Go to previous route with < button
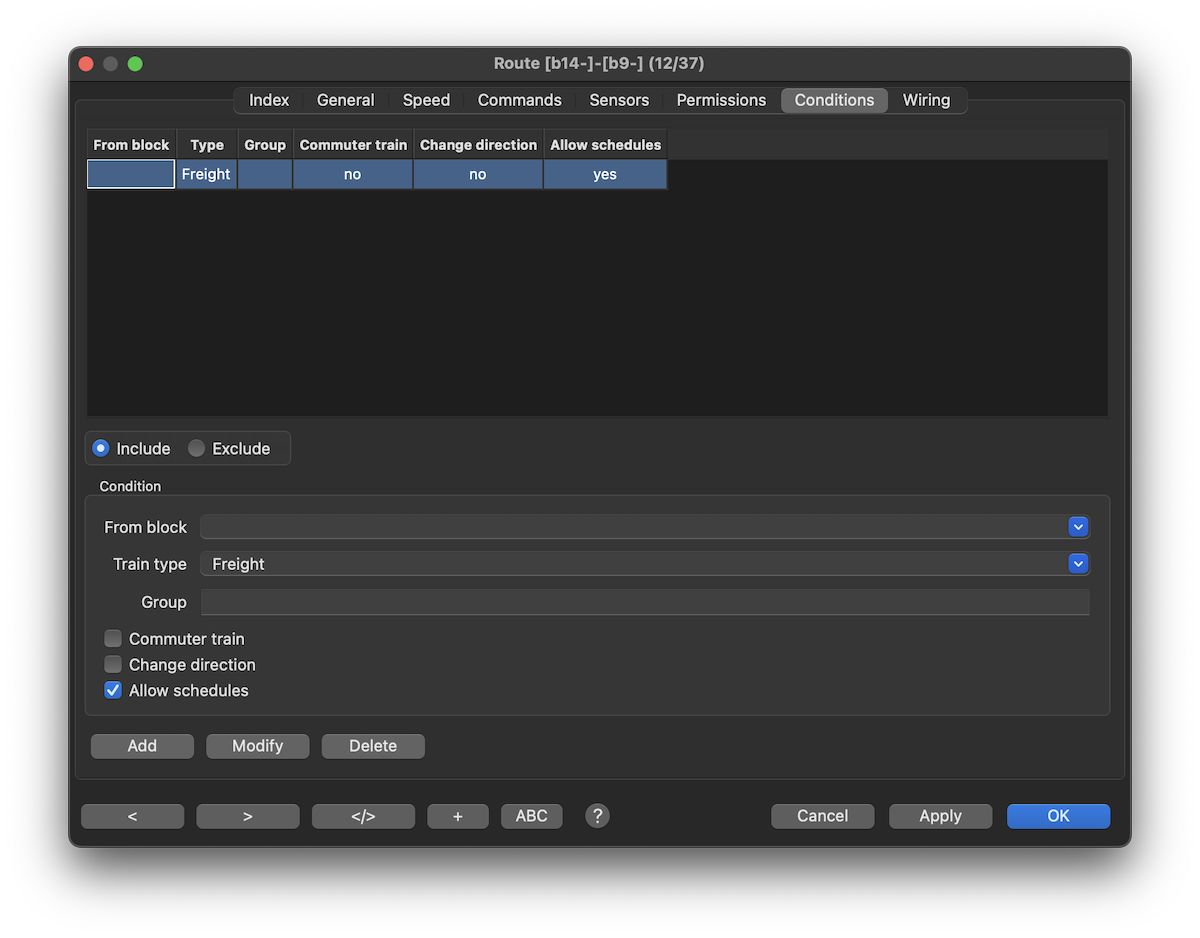This screenshot has height=938, width=1200. (x=132, y=816)
